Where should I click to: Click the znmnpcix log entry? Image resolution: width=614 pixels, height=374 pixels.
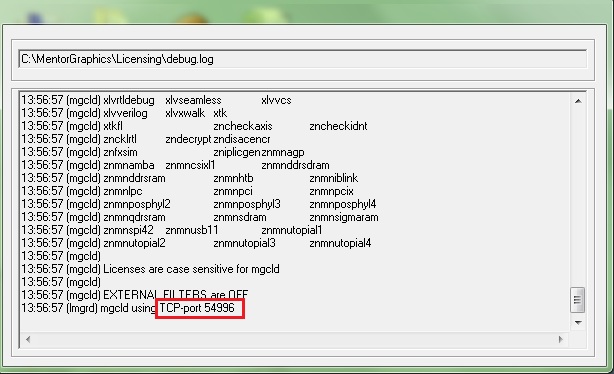click(x=331, y=191)
